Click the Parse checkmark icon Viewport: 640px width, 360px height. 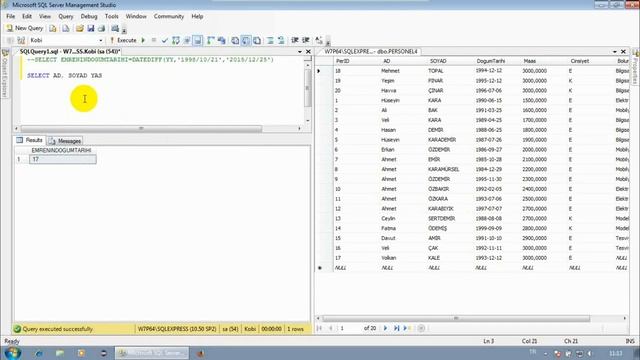click(x=164, y=40)
